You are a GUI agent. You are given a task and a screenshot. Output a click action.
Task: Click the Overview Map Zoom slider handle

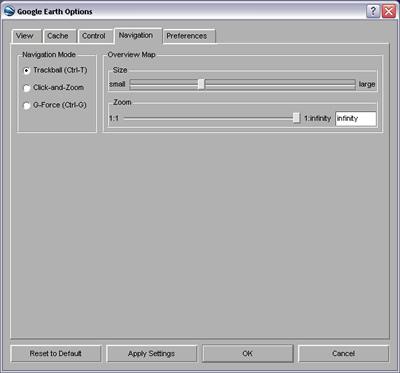coord(296,118)
